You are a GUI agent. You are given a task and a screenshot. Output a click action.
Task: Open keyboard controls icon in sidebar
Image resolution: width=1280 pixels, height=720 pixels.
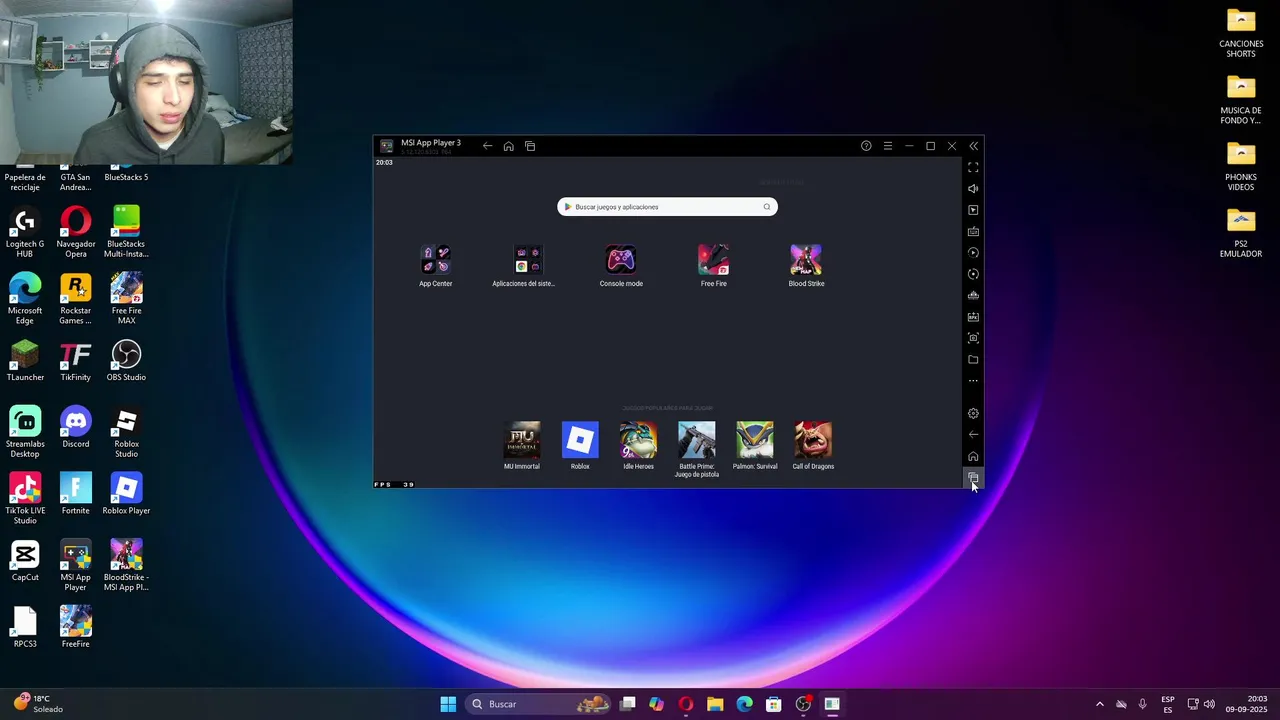coord(973,232)
